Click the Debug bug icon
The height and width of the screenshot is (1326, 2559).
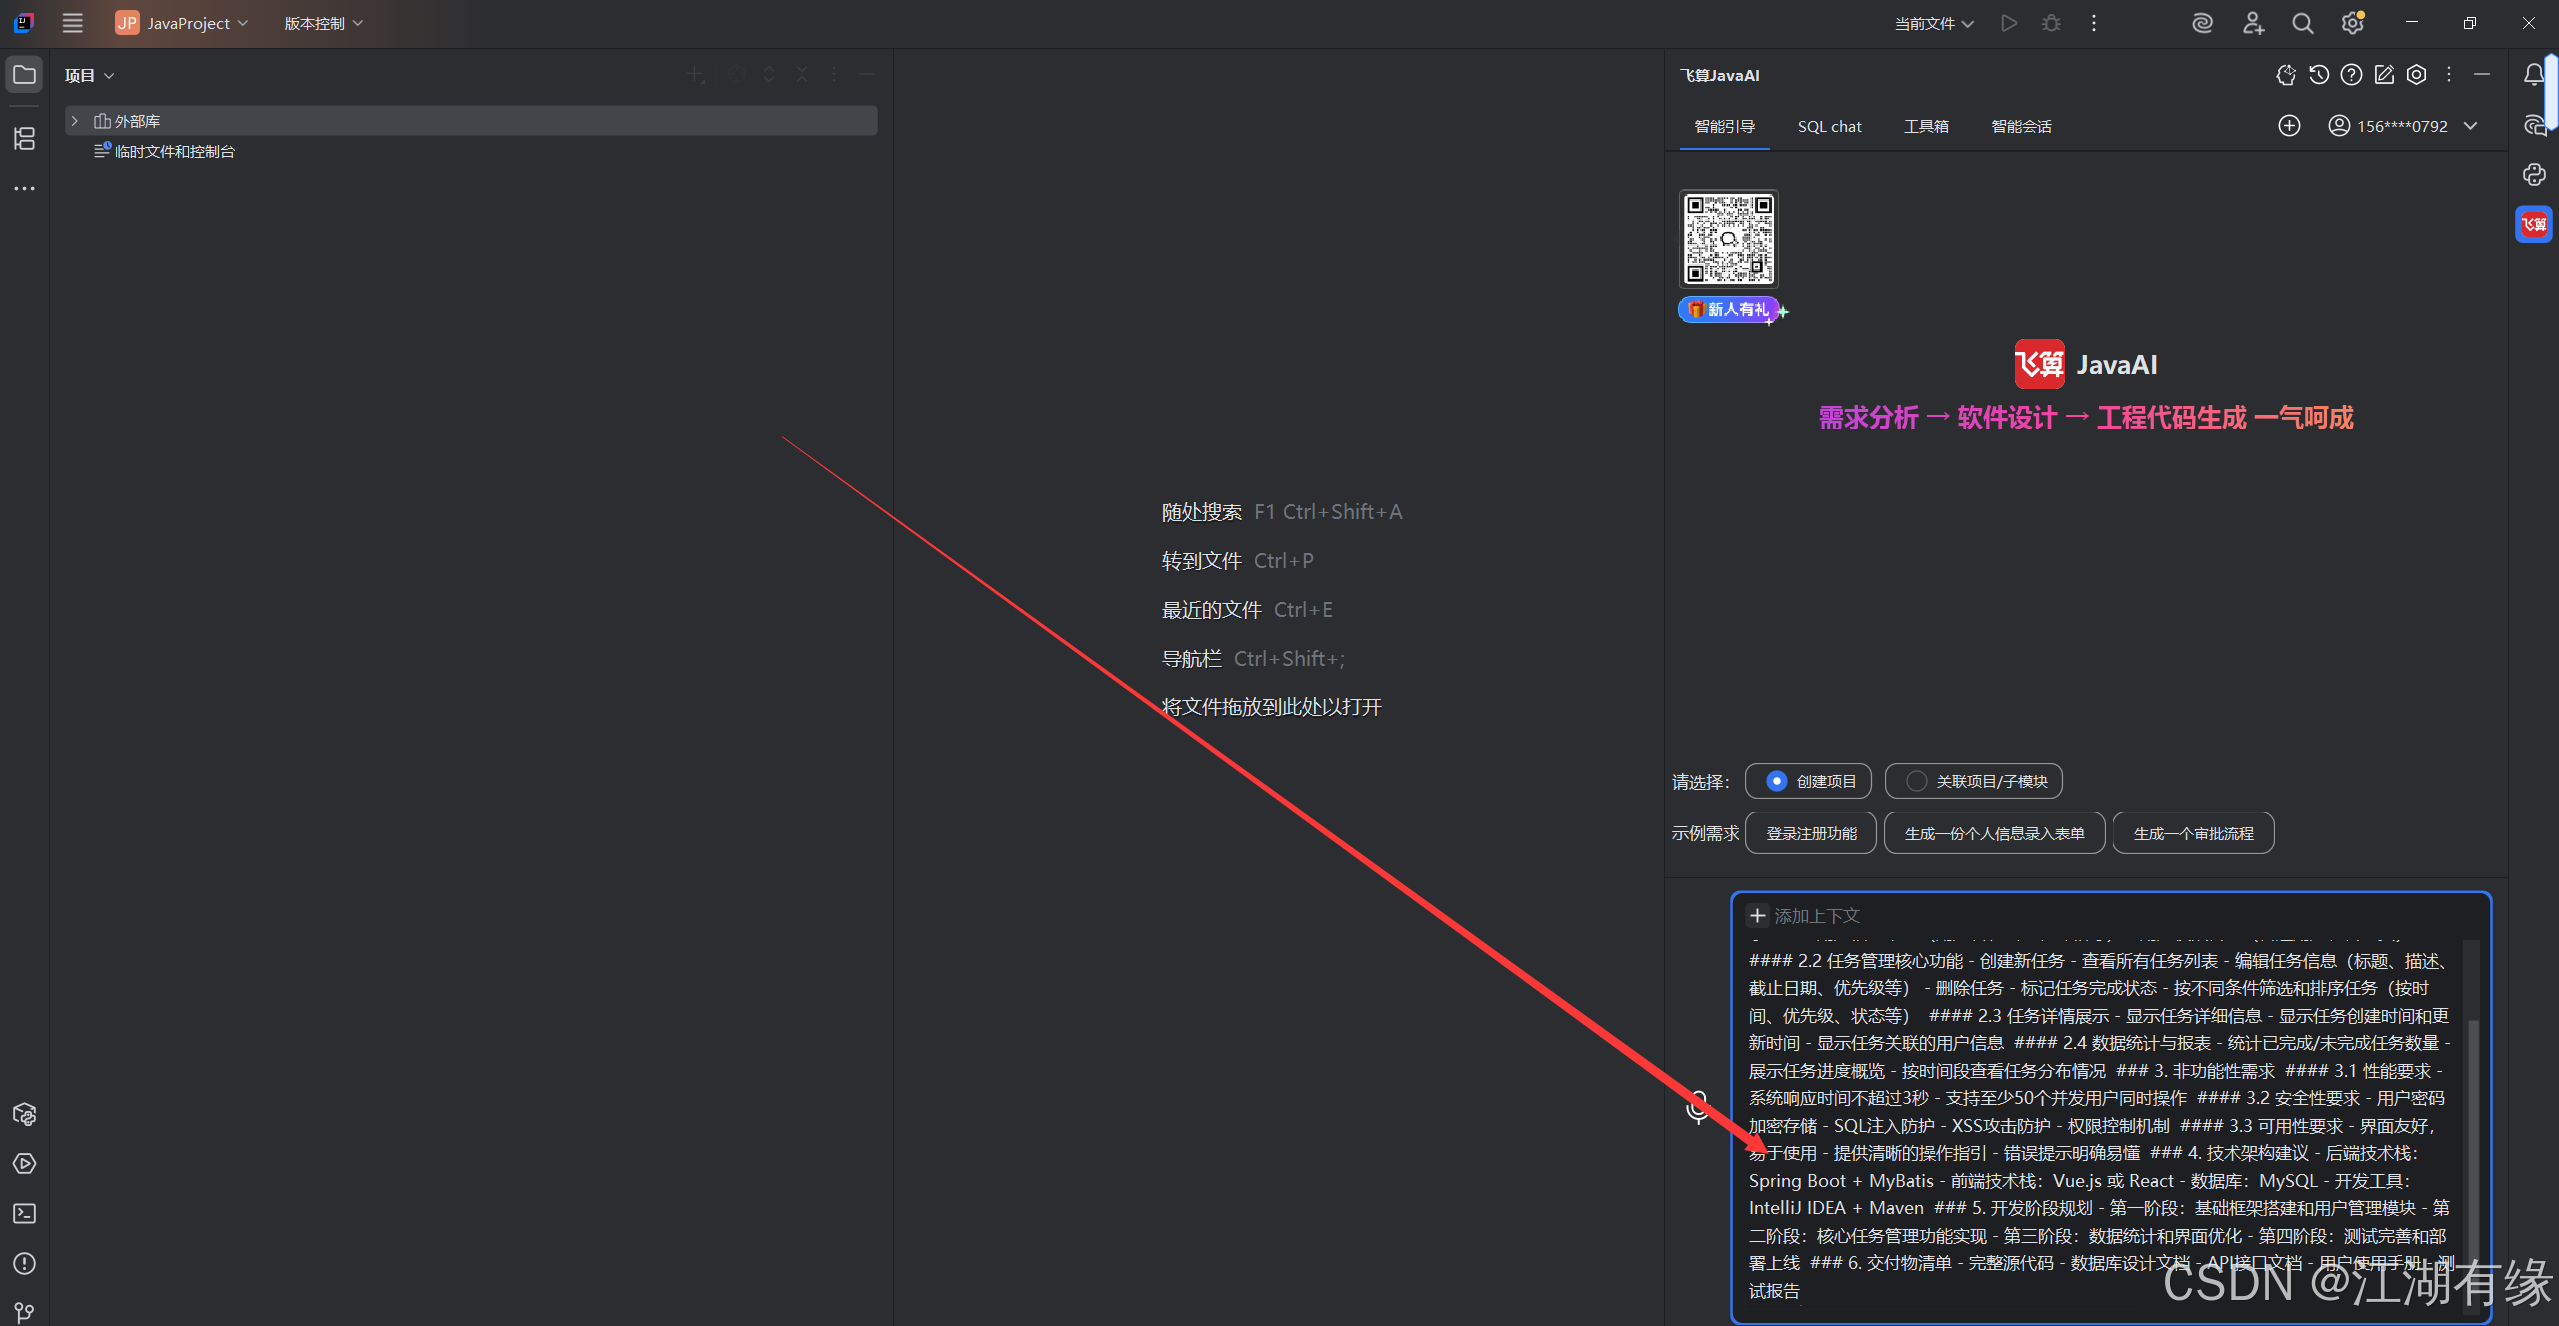tap(2051, 23)
